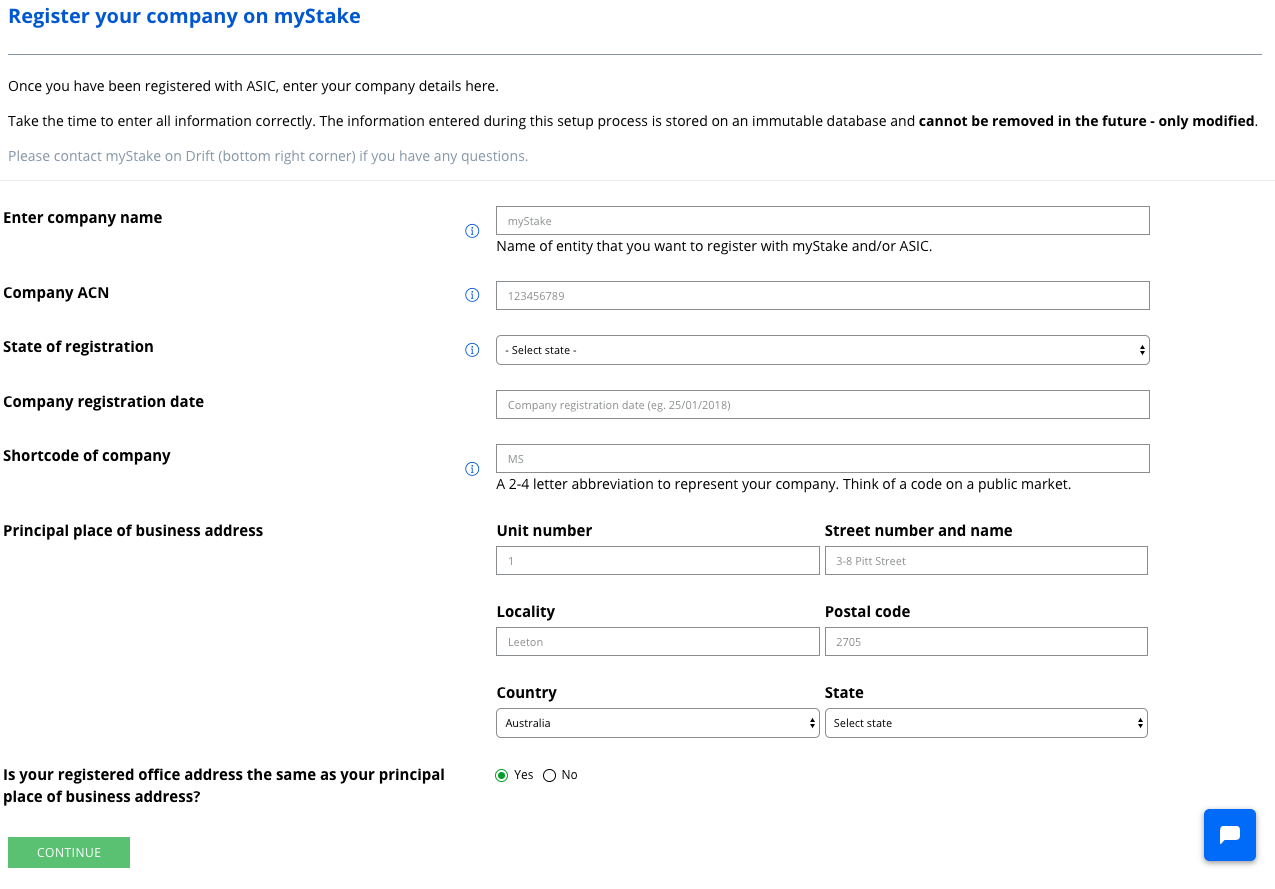The image size is (1275, 889).
Task: Click info icon next to company name
Action: pos(472,231)
